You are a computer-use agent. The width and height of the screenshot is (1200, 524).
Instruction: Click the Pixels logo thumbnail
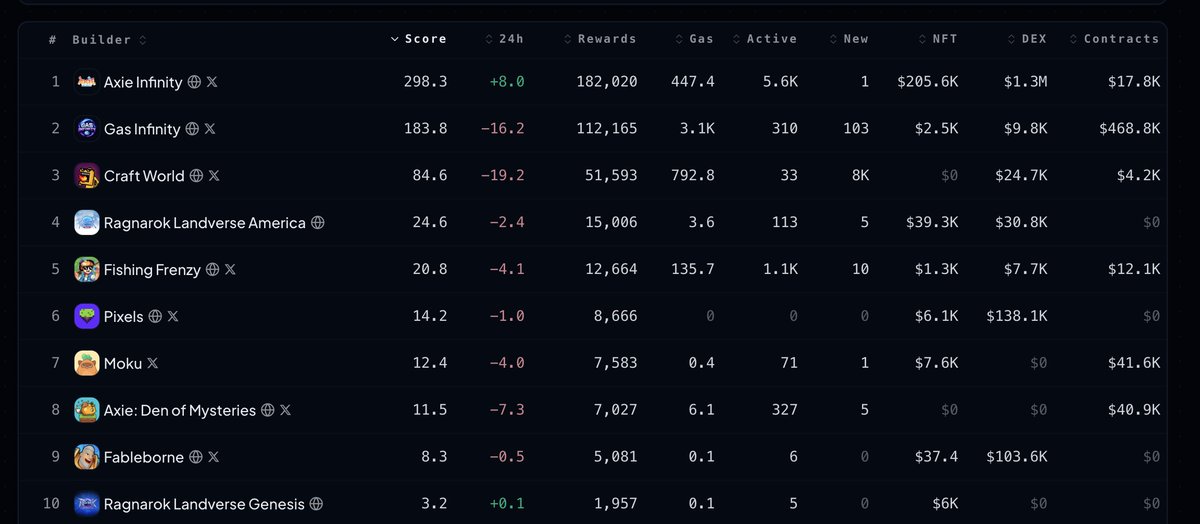click(x=87, y=316)
